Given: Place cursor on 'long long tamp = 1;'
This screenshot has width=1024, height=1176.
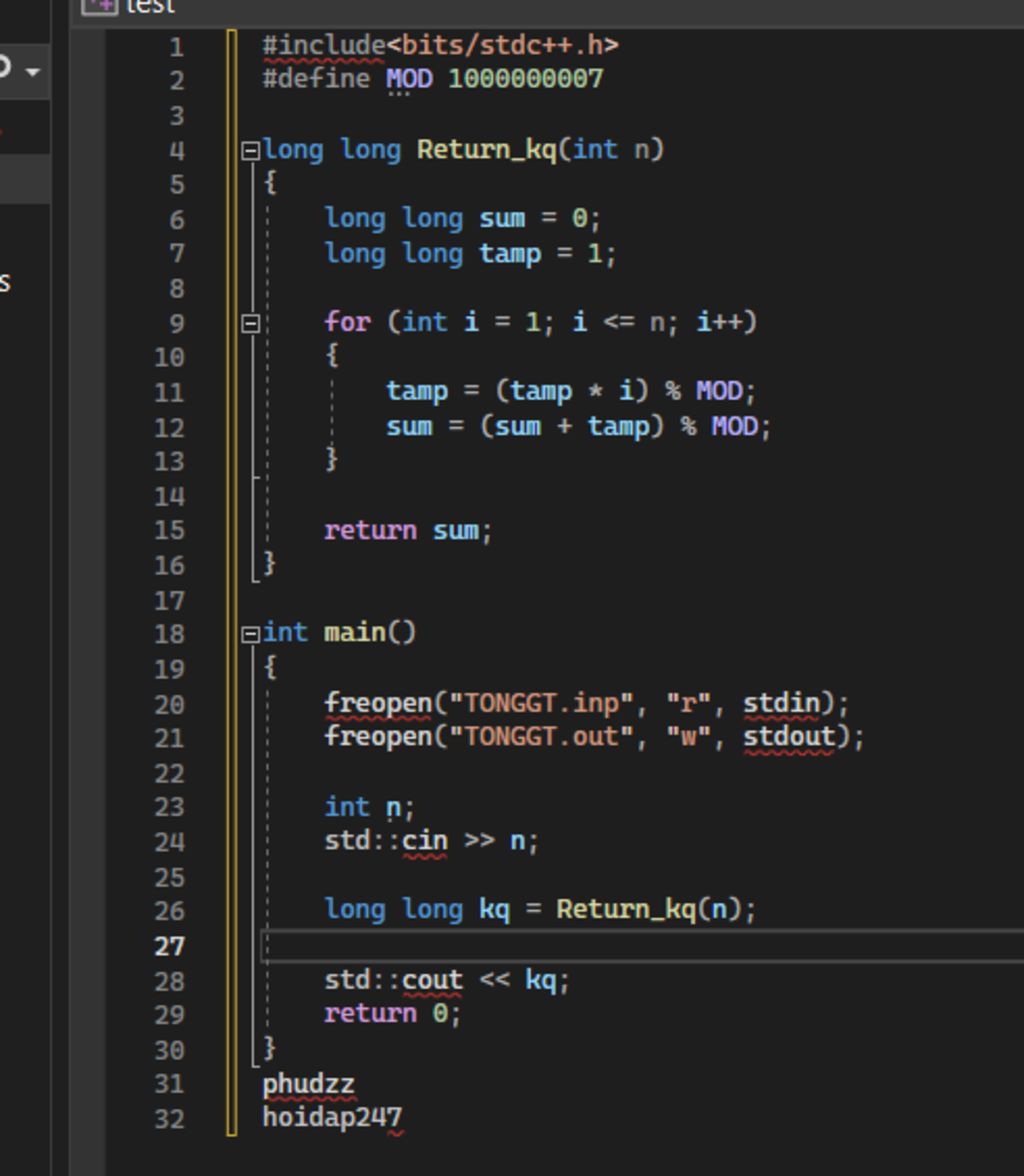Looking at the screenshot, I should click(x=470, y=254).
